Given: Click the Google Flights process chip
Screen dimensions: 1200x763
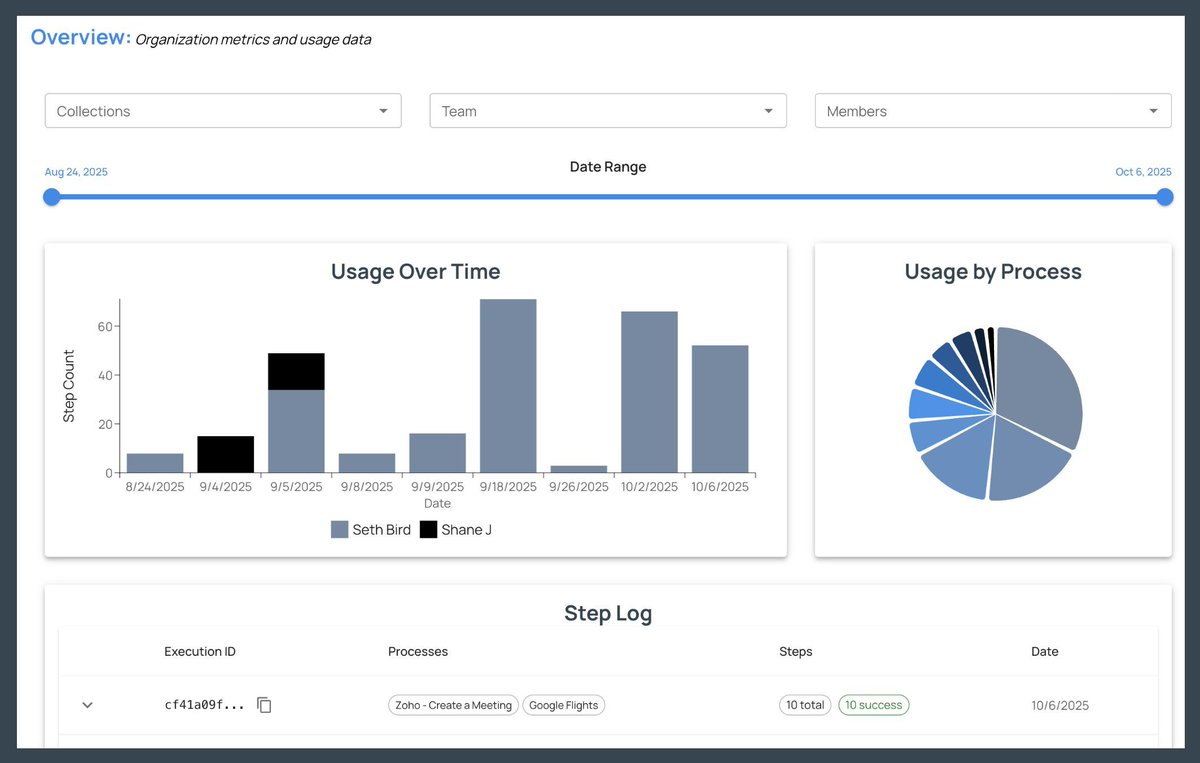Looking at the screenshot, I should tap(563, 705).
